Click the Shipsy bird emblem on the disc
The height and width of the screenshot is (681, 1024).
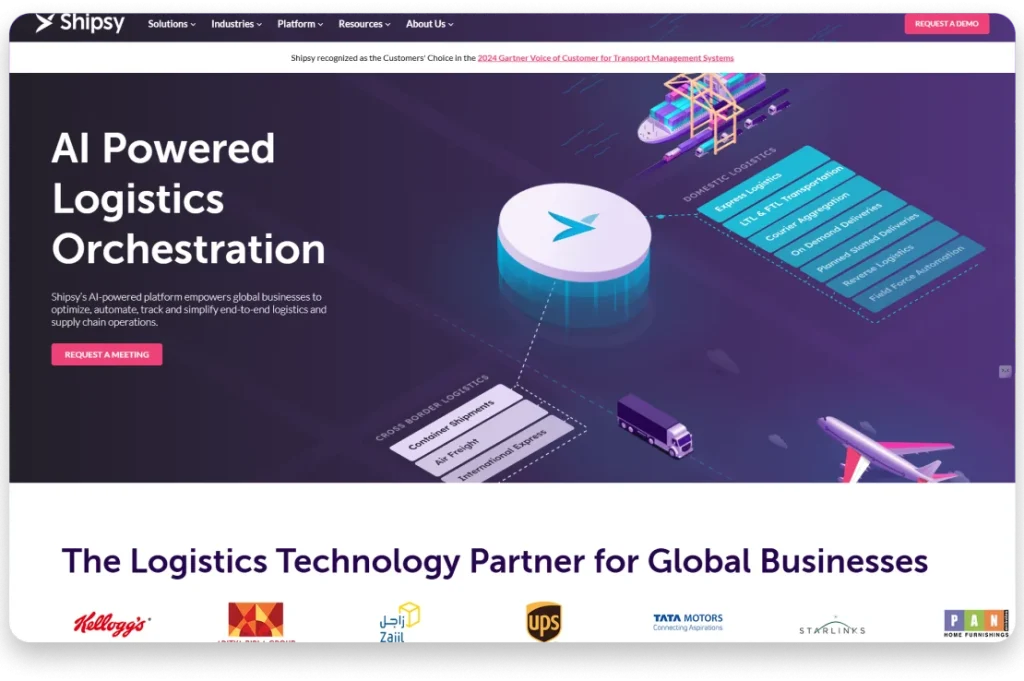coord(573,226)
